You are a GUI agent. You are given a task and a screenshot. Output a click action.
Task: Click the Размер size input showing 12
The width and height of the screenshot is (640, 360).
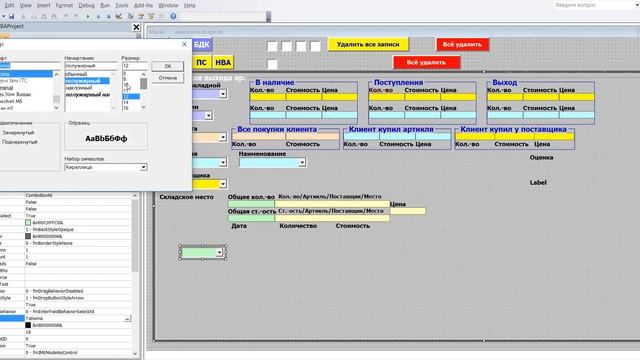pyautogui.click(x=135, y=66)
